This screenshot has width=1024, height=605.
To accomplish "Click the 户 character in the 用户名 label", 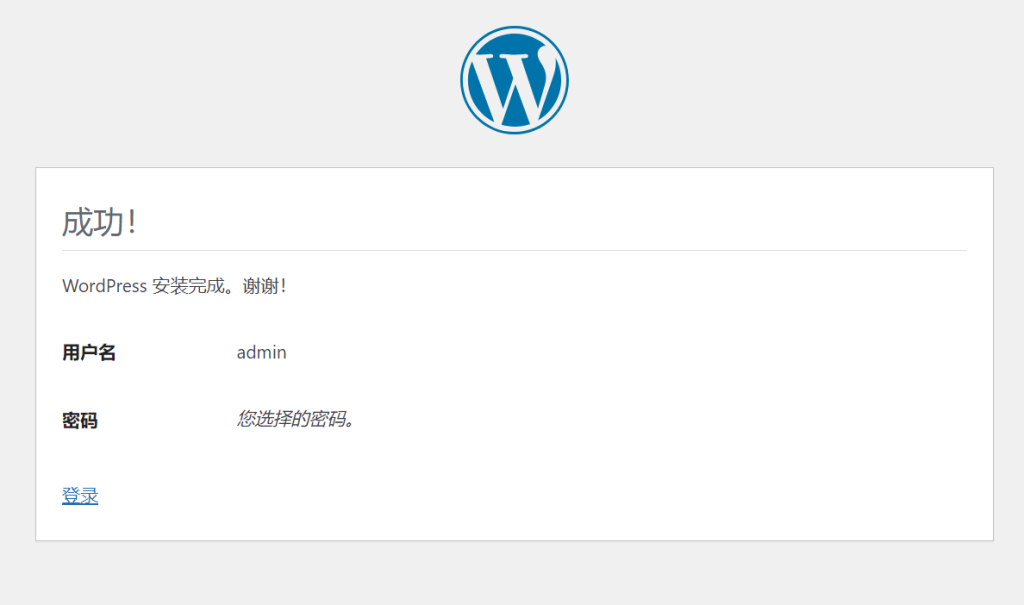I will click(89, 353).
